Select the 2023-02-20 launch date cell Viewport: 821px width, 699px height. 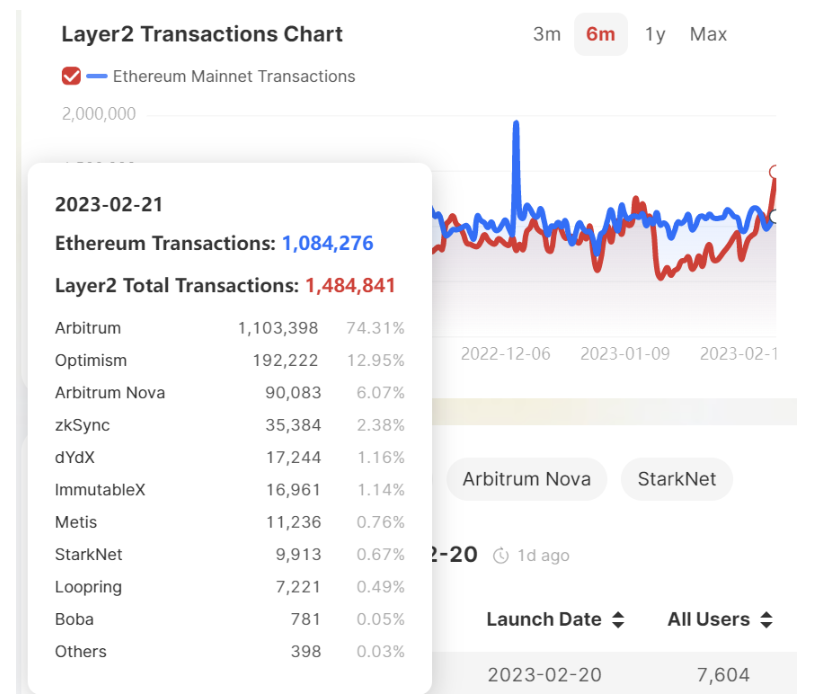point(545,675)
